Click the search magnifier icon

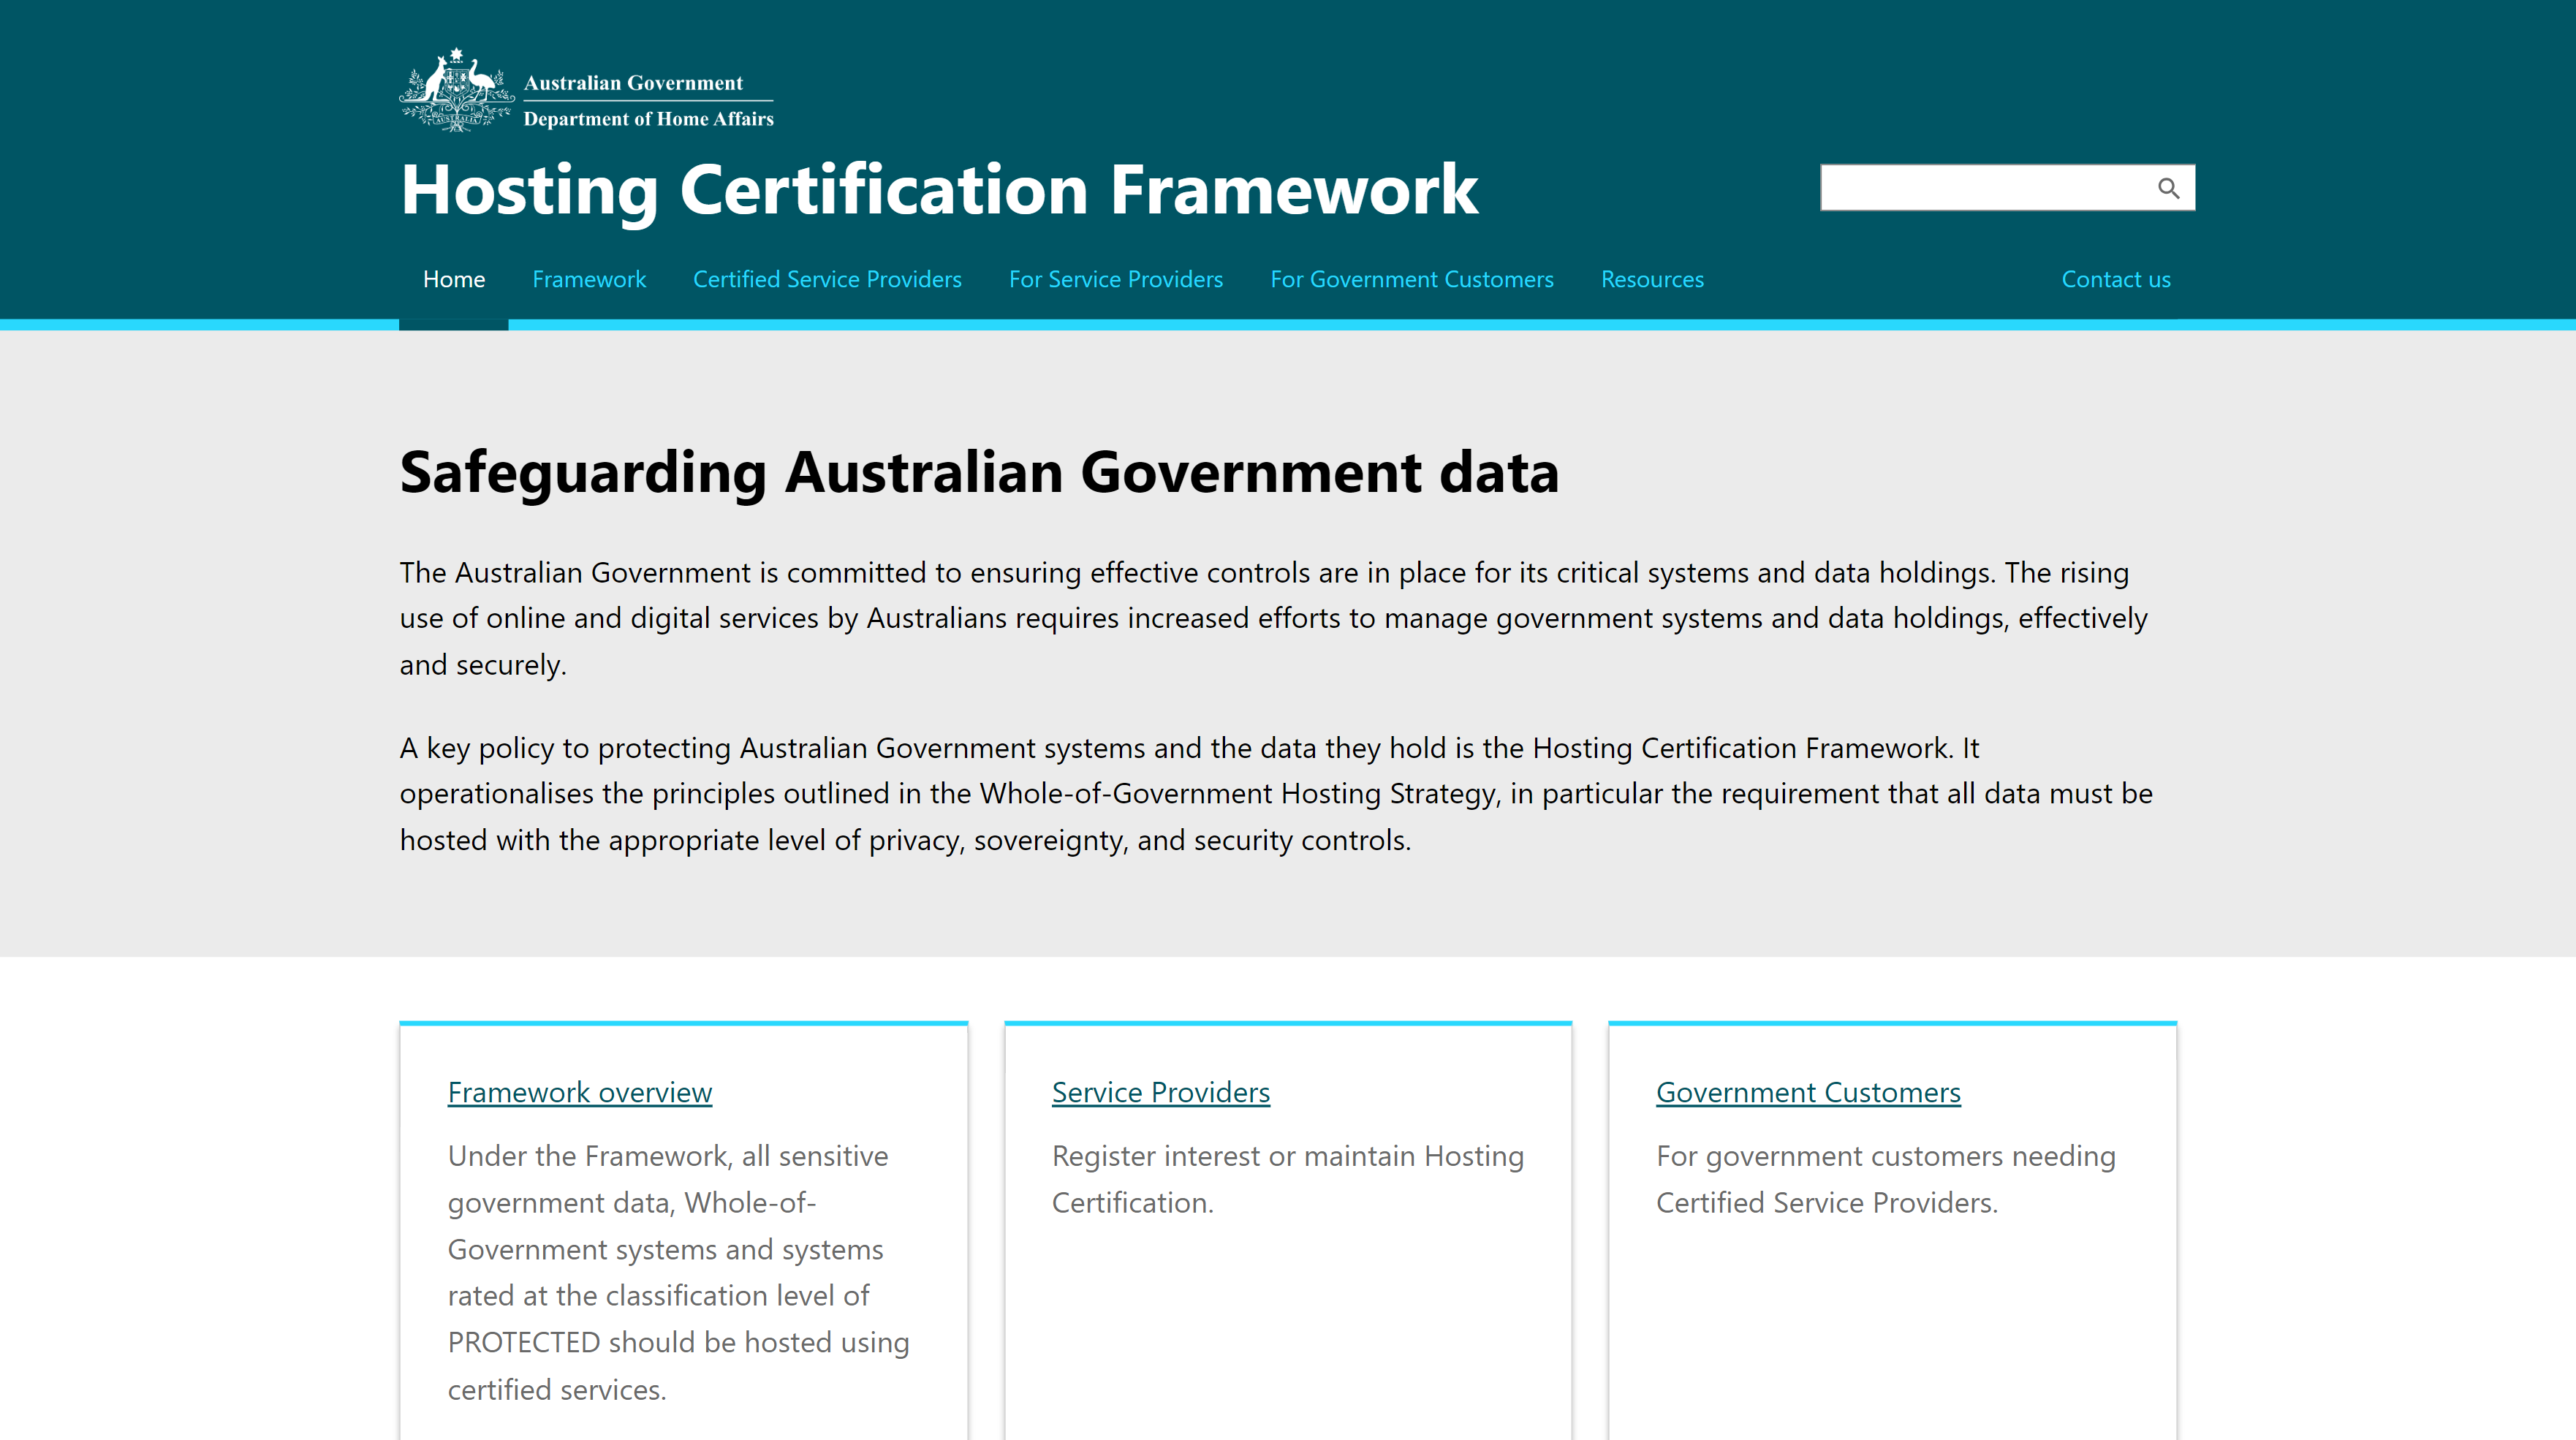pyautogui.click(x=2167, y=188)
